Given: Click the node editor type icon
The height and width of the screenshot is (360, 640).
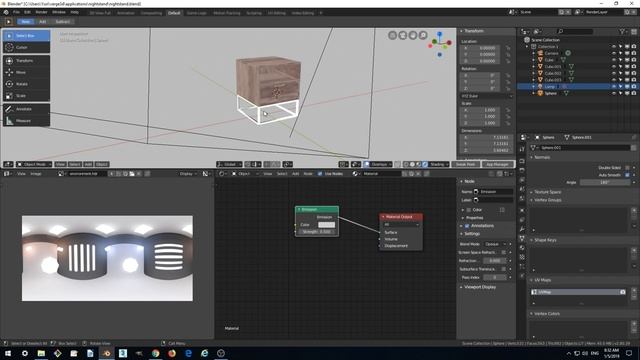Looking at the screenshot, I should (222, 173).
